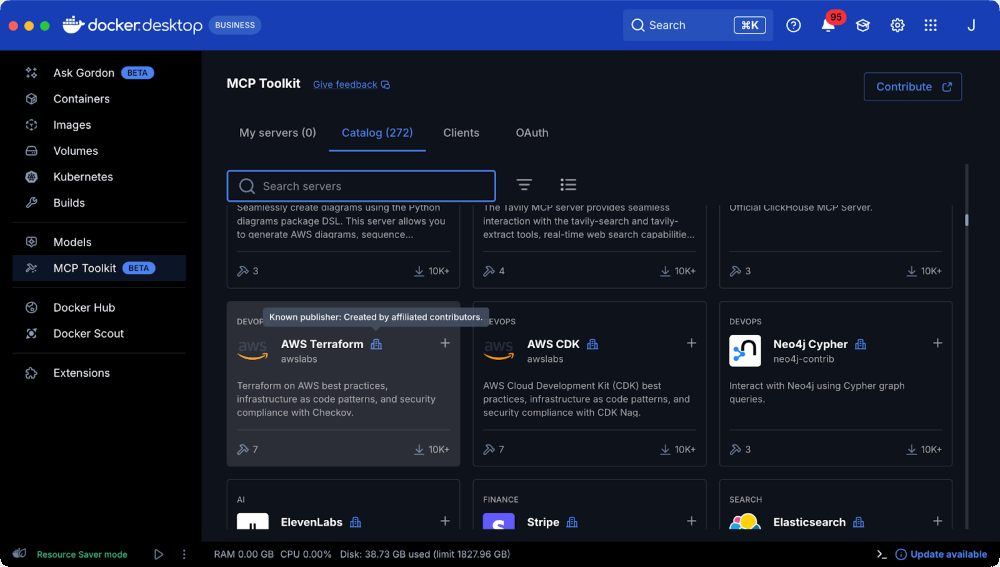Add the AWS CDK server with plus

pyautogui.click(x=691, y=343)
